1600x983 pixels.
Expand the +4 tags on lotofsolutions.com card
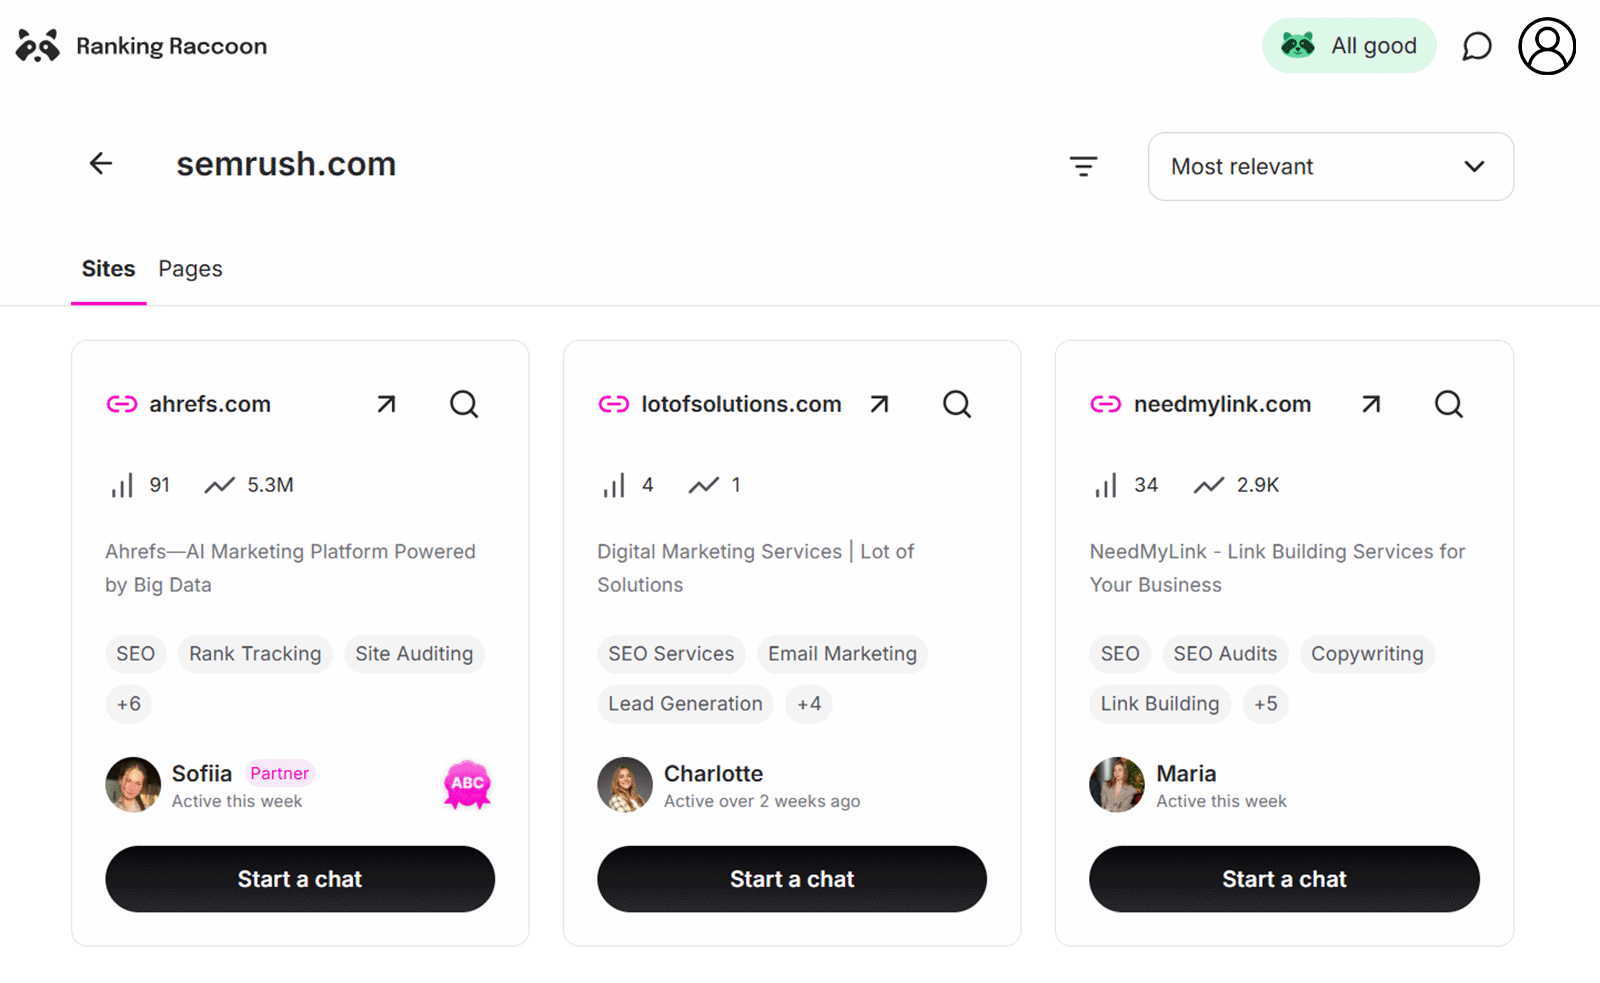coord(809,704)
